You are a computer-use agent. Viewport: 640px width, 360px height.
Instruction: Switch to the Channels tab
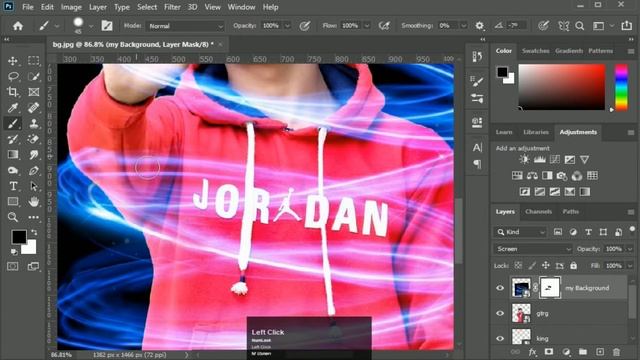(x=538, y=211)
